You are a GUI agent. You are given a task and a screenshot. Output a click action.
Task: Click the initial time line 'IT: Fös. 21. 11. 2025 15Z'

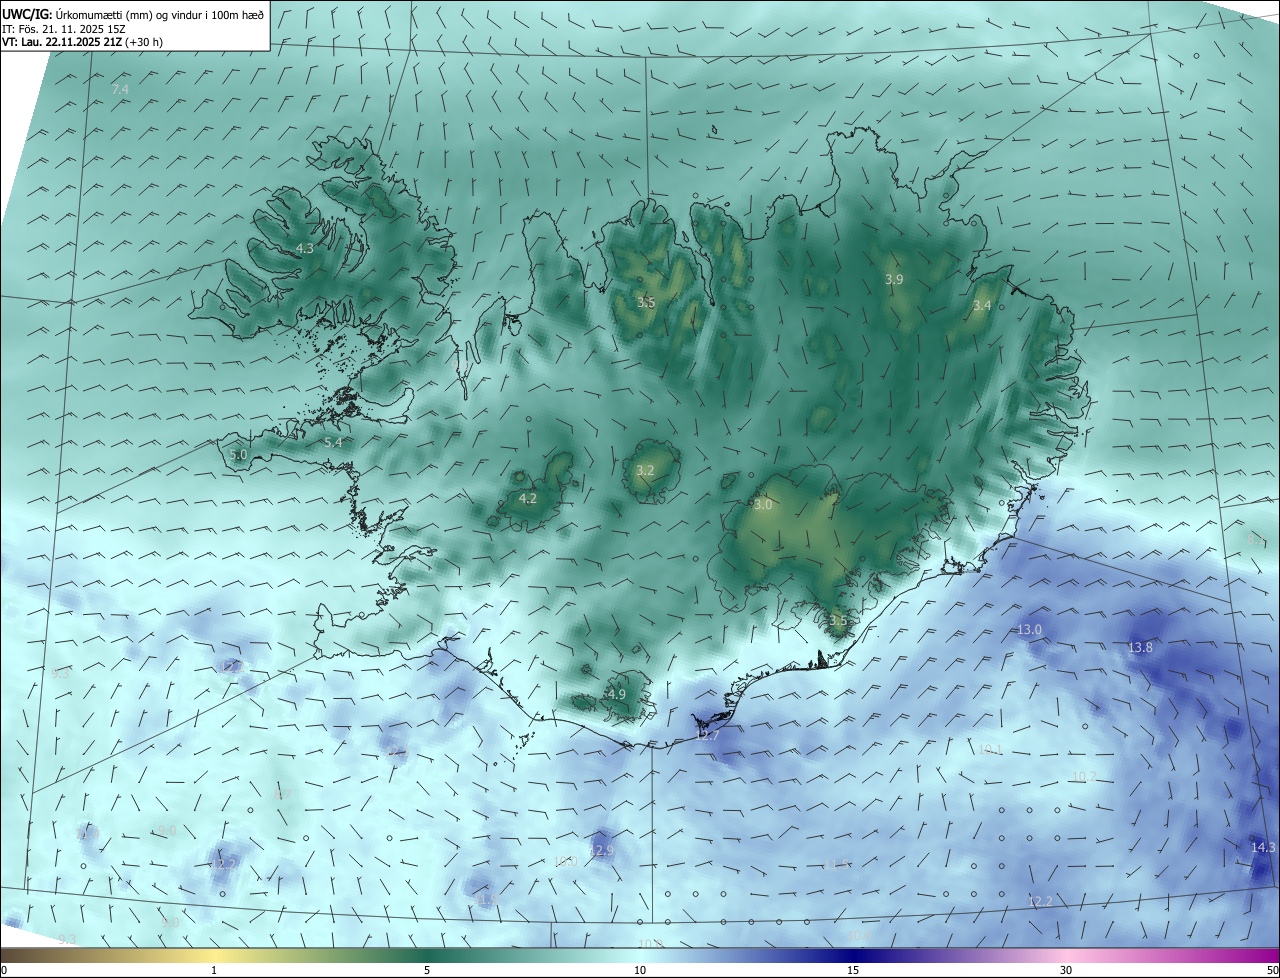63,28
